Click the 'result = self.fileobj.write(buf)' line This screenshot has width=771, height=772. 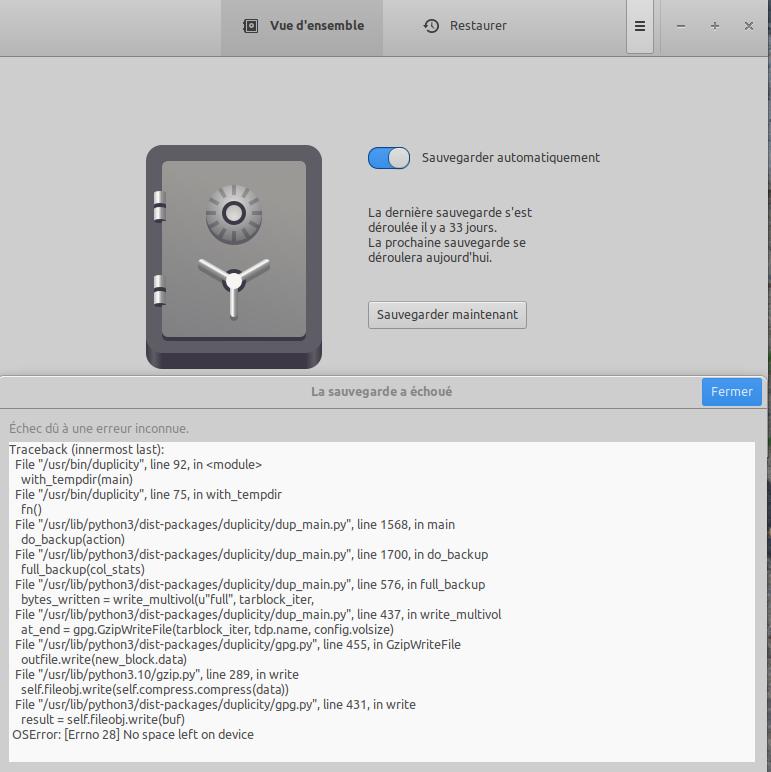point(103,720)
